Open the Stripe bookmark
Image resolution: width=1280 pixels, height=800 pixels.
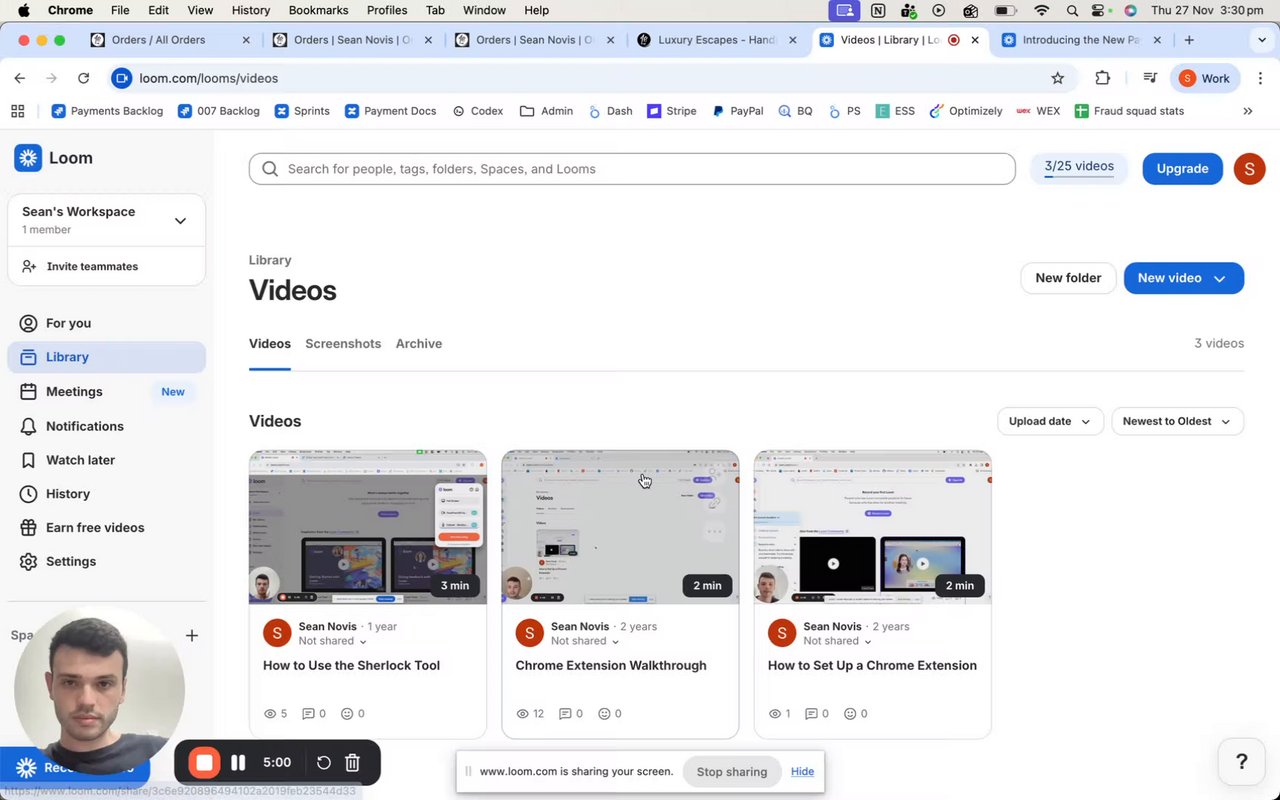[672, 111]
